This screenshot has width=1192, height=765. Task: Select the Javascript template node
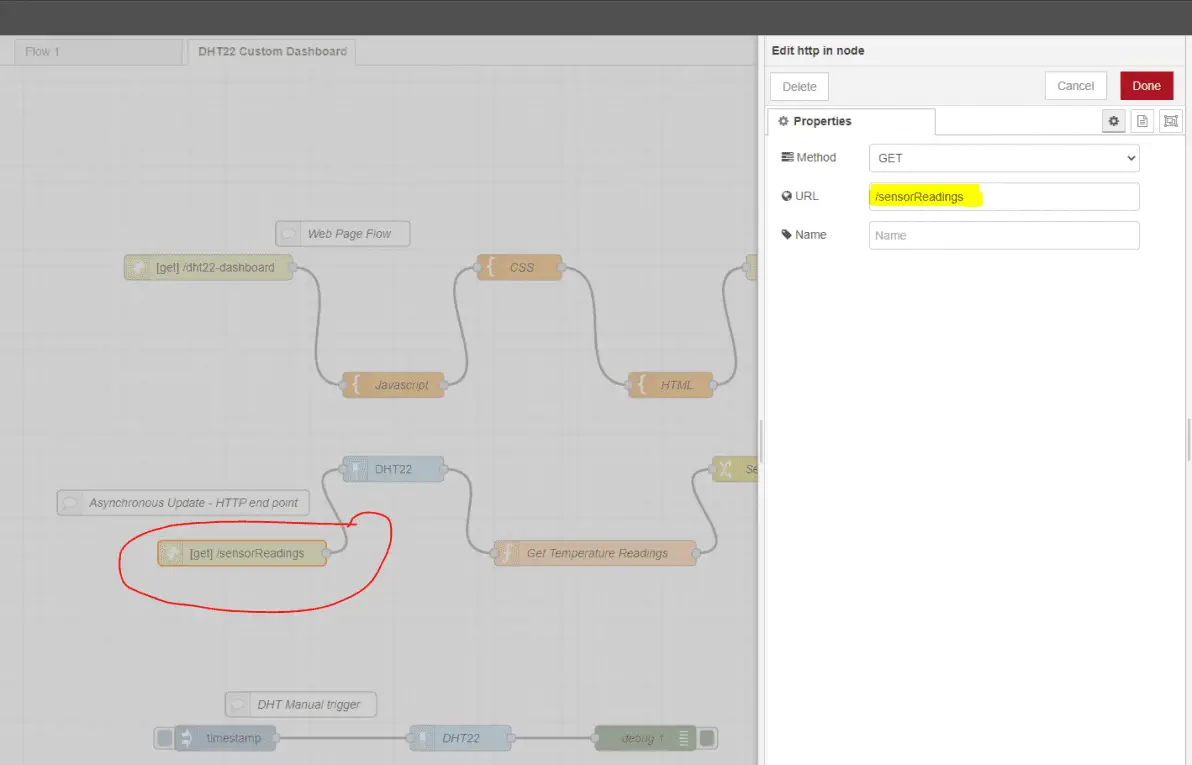[x=393, y=385]
